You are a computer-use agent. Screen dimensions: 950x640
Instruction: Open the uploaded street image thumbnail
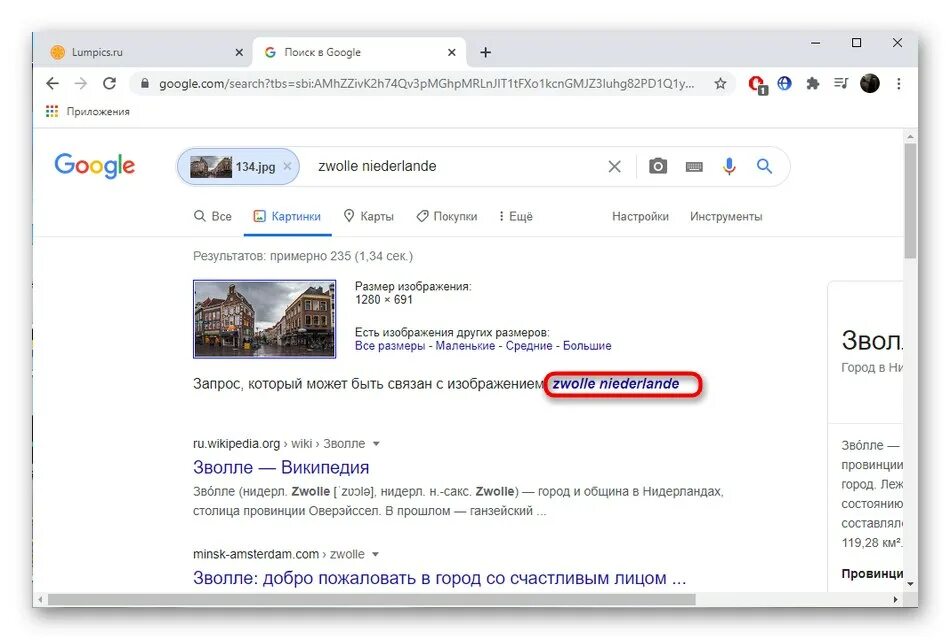pos(264,319)
